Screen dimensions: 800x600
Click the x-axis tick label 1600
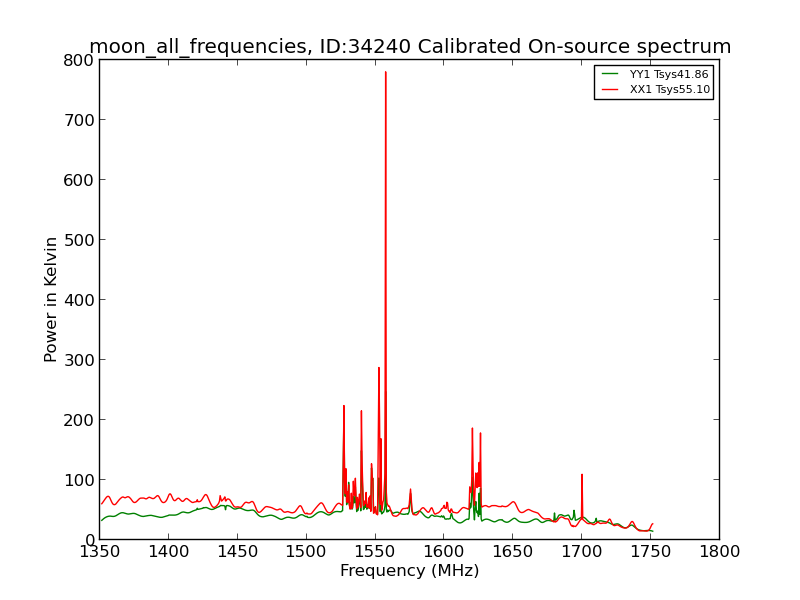(444, 552)
